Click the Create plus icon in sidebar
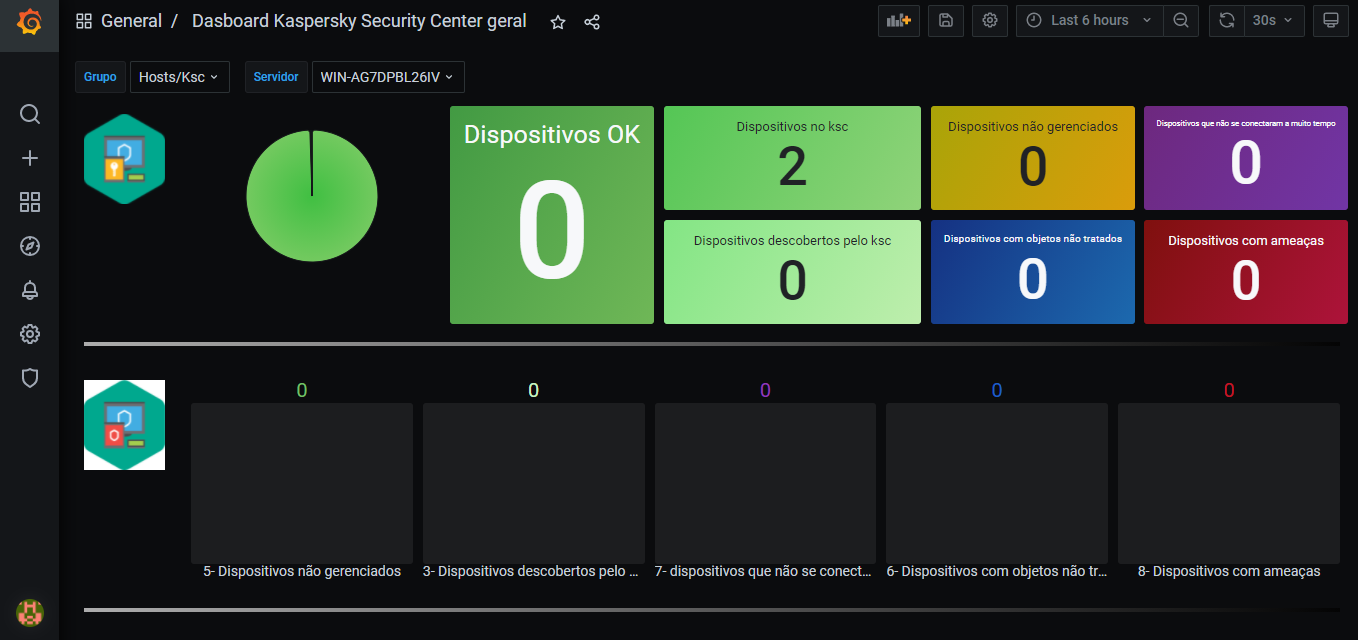The width and height of the screenshot is (1358, 640). [30, 158]
